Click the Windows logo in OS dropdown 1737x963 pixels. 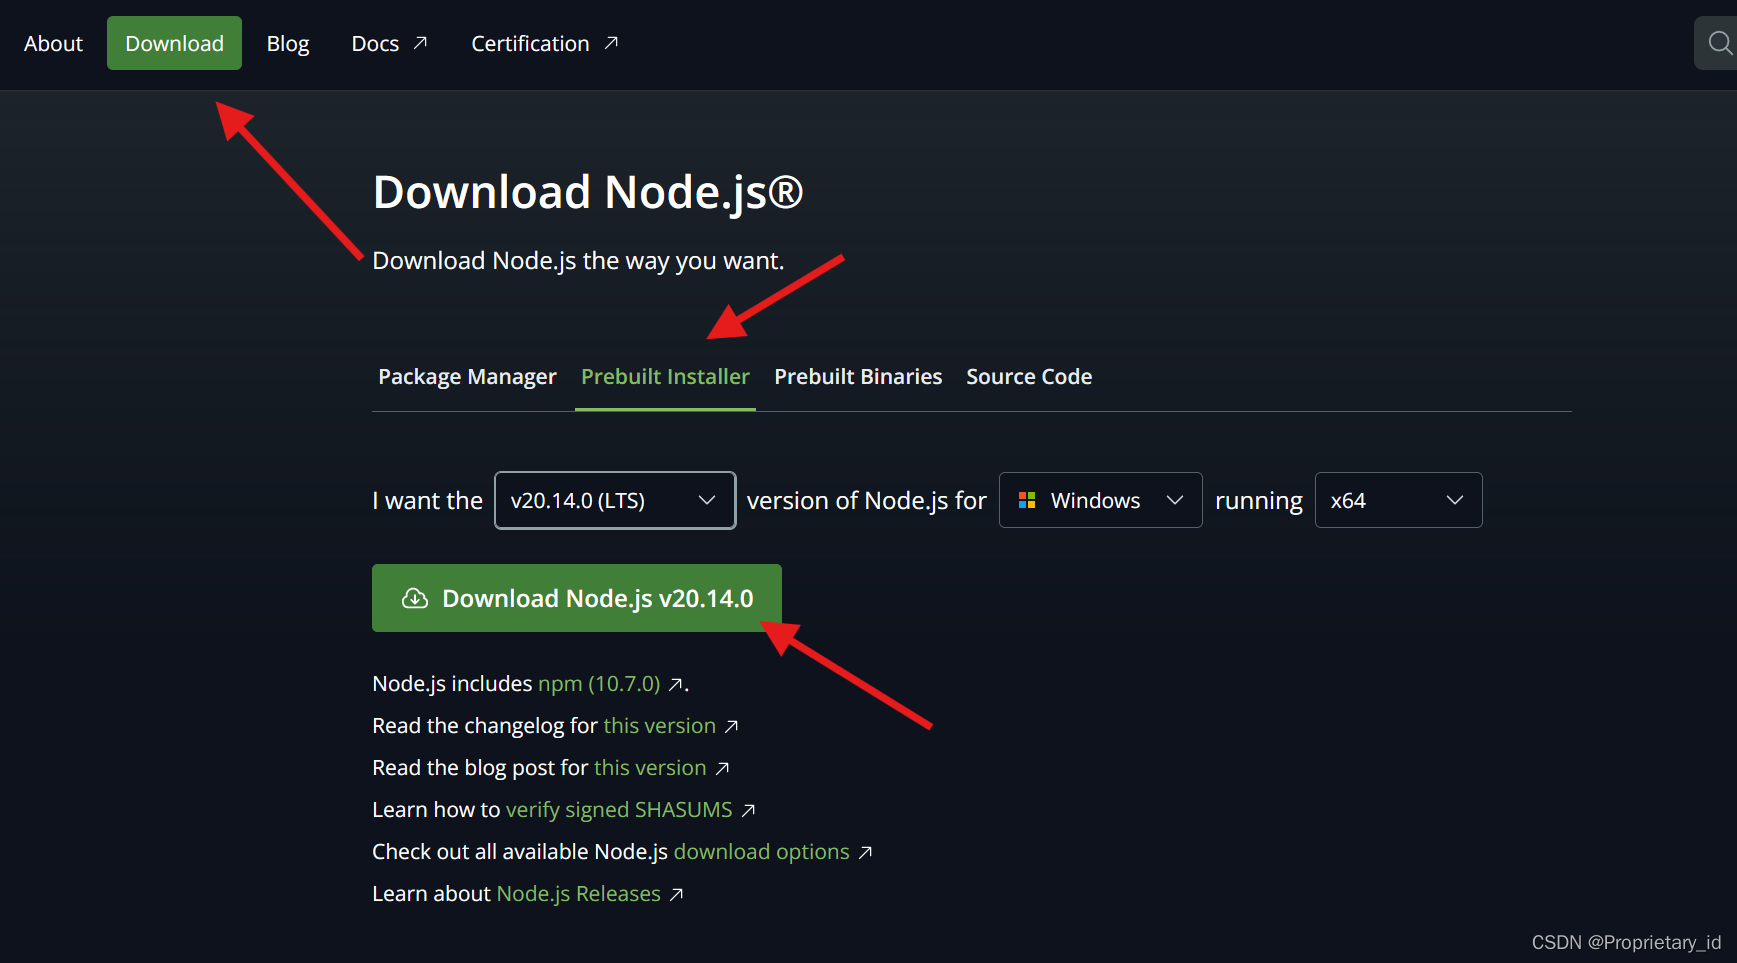[1027, 500]
